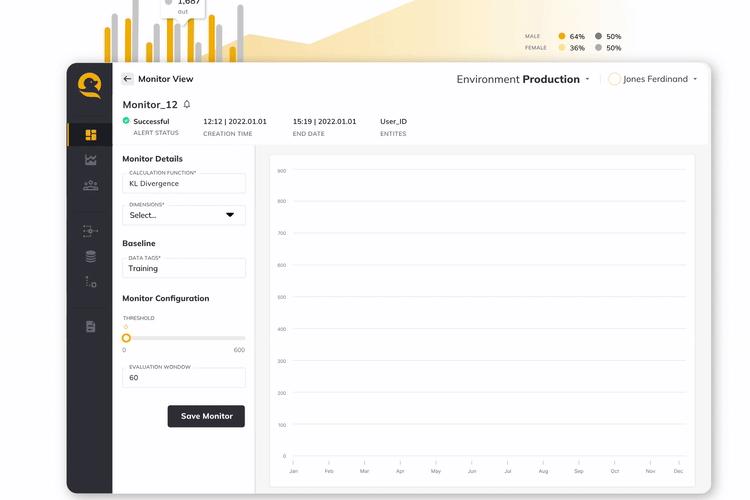This screenshot has height=500, width=750.
Task: Open the dotted node icon in sidebar
Action: coord(90,282)
